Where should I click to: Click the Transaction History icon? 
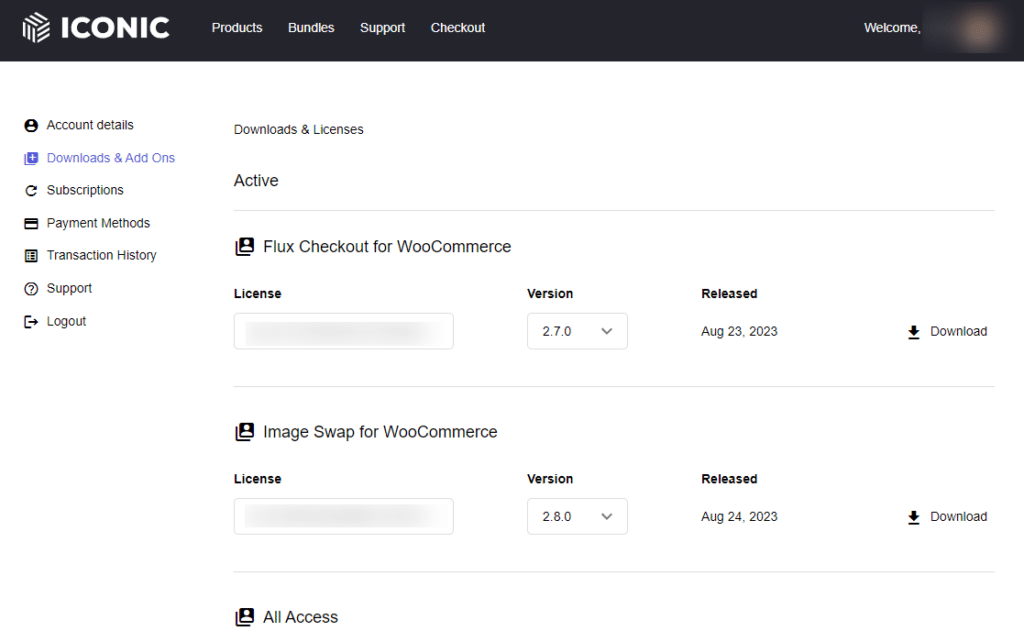click(30, 255)
